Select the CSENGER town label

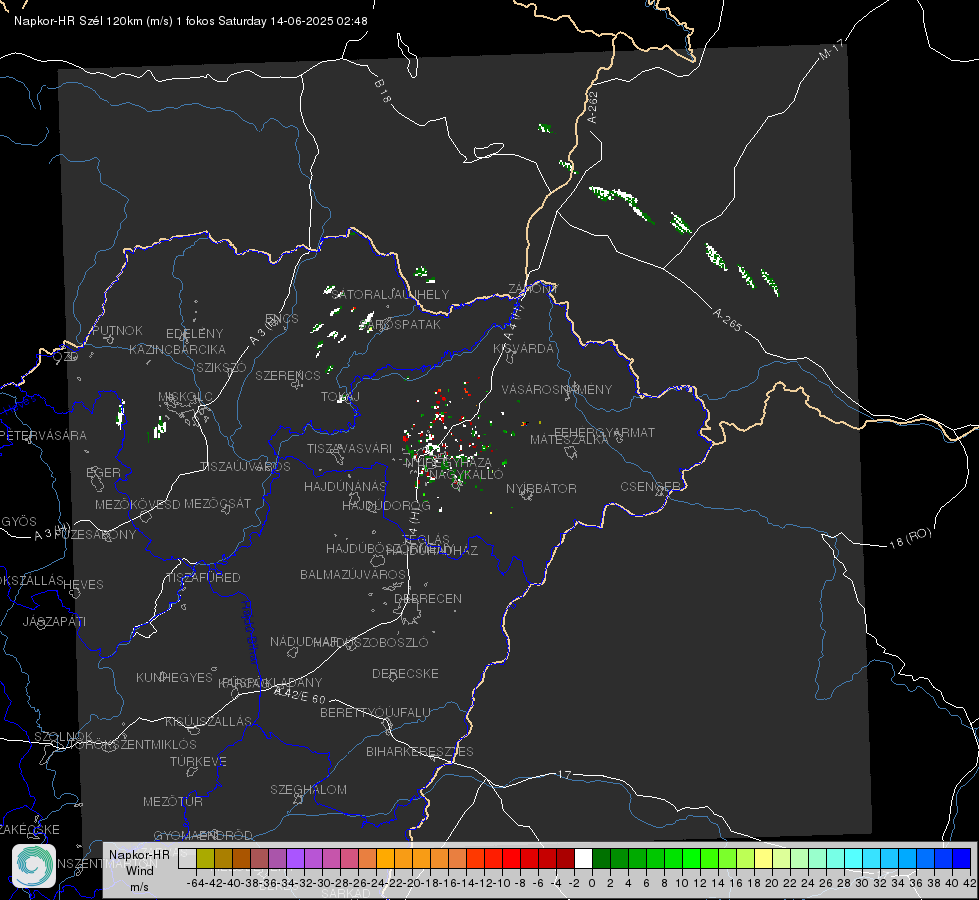pos(650,487)
